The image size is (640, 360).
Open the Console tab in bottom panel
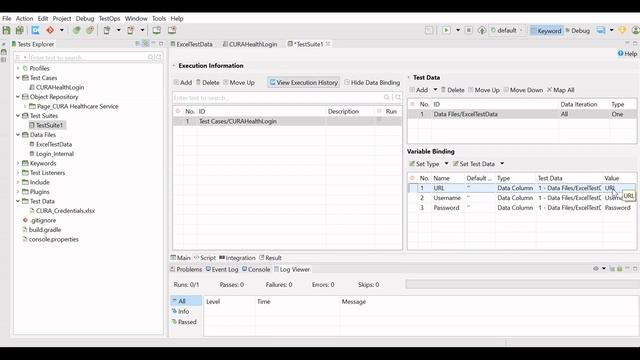click(x=256, y=269)
